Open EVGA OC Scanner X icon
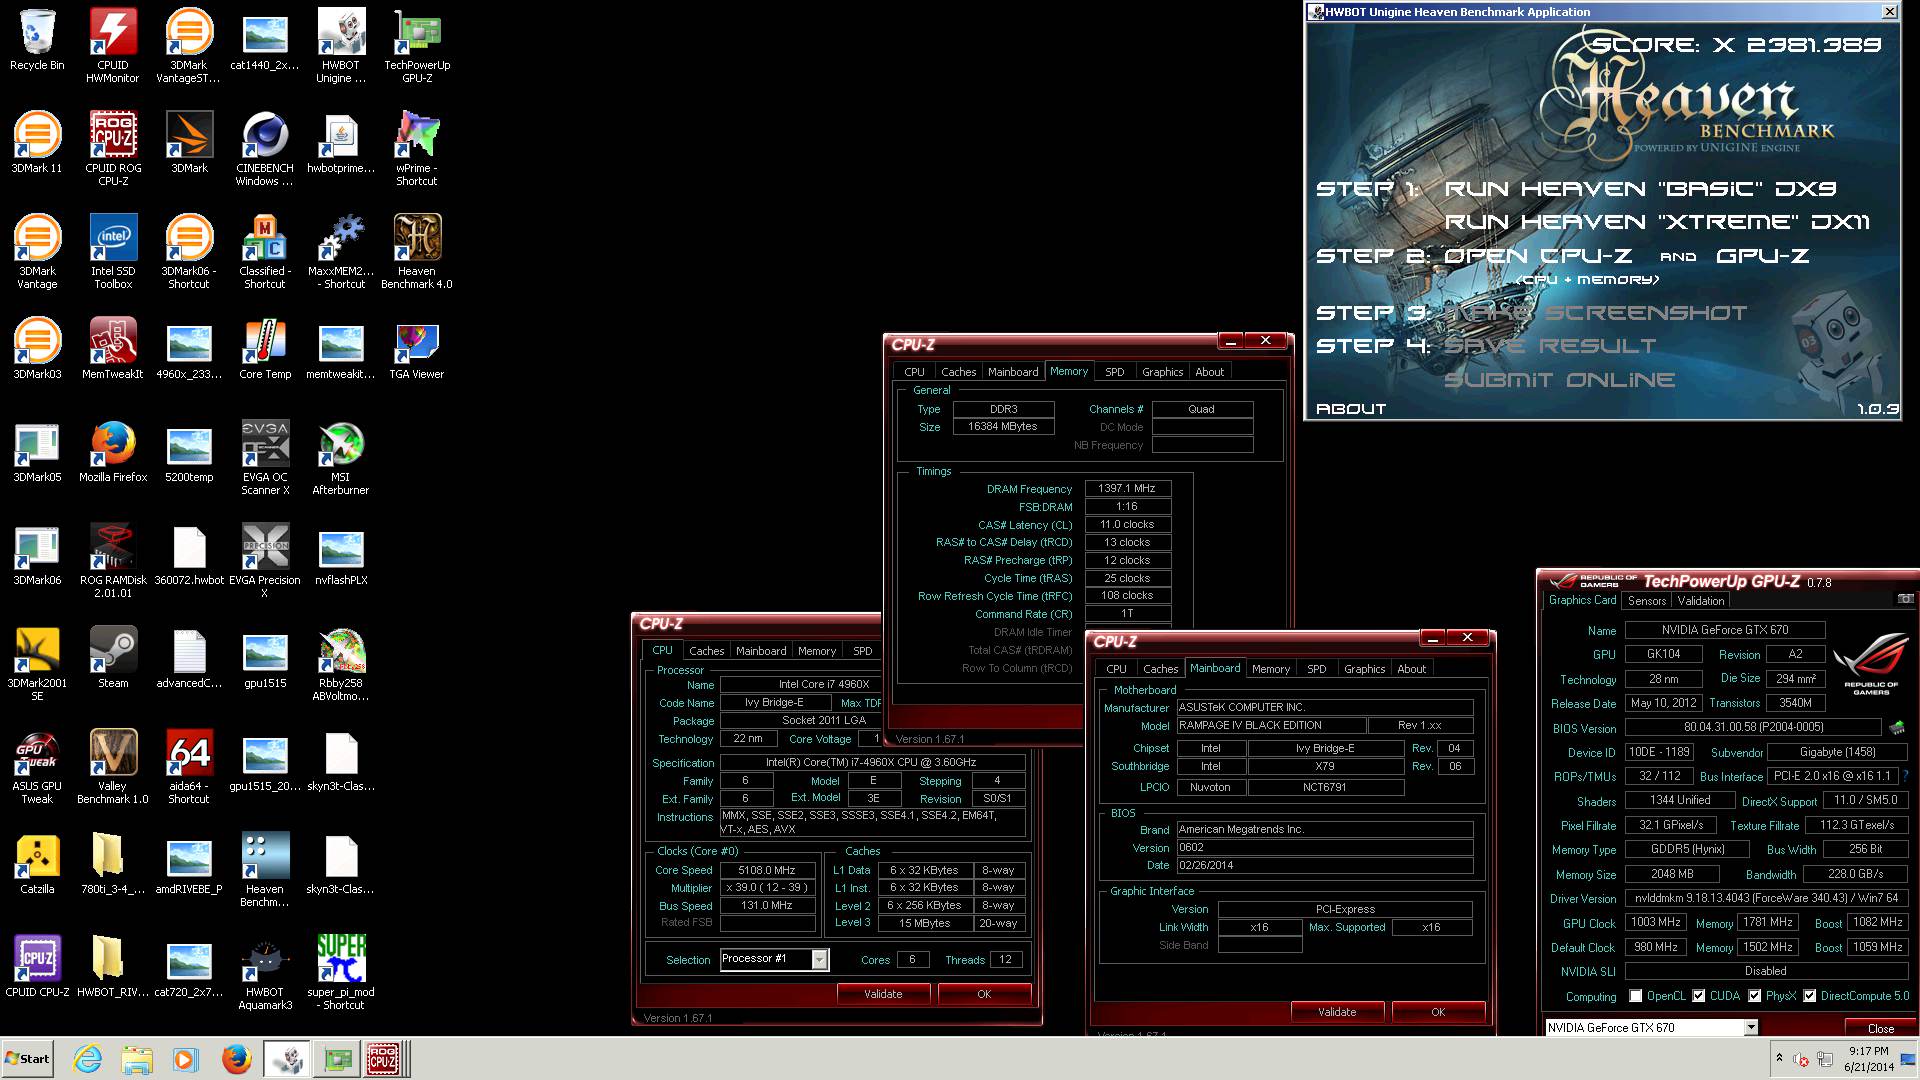Screen dimensions: 1920x1080 click(265, 457)
